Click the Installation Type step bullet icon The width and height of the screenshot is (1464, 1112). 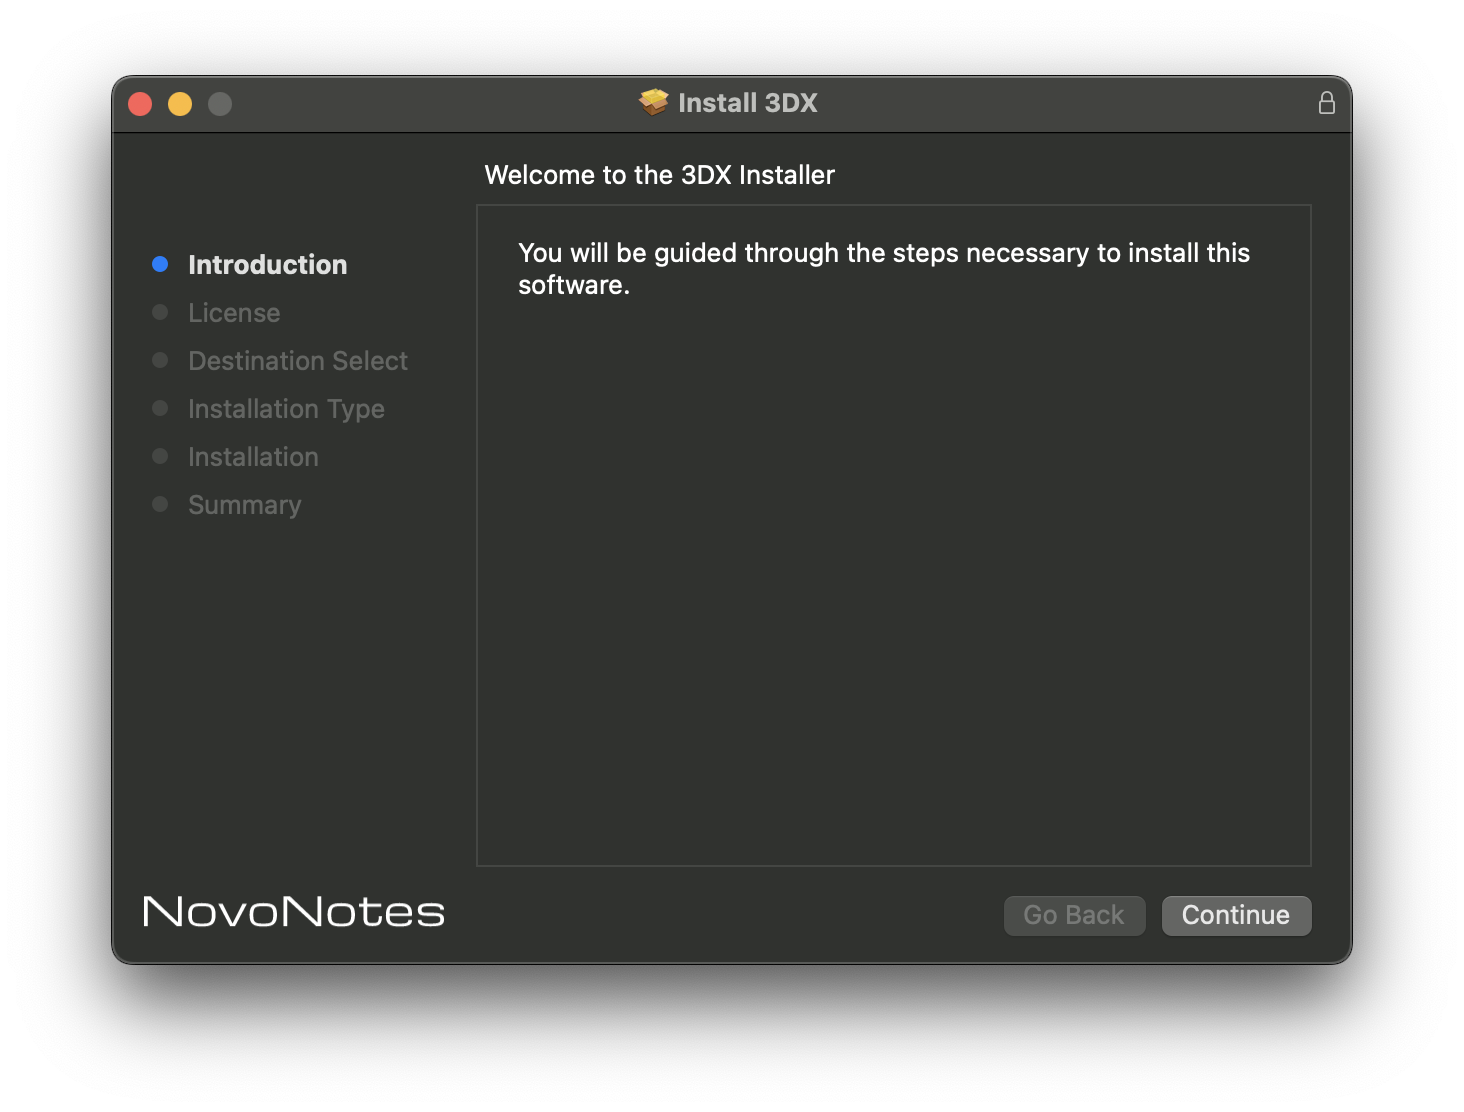click(160, 407)
